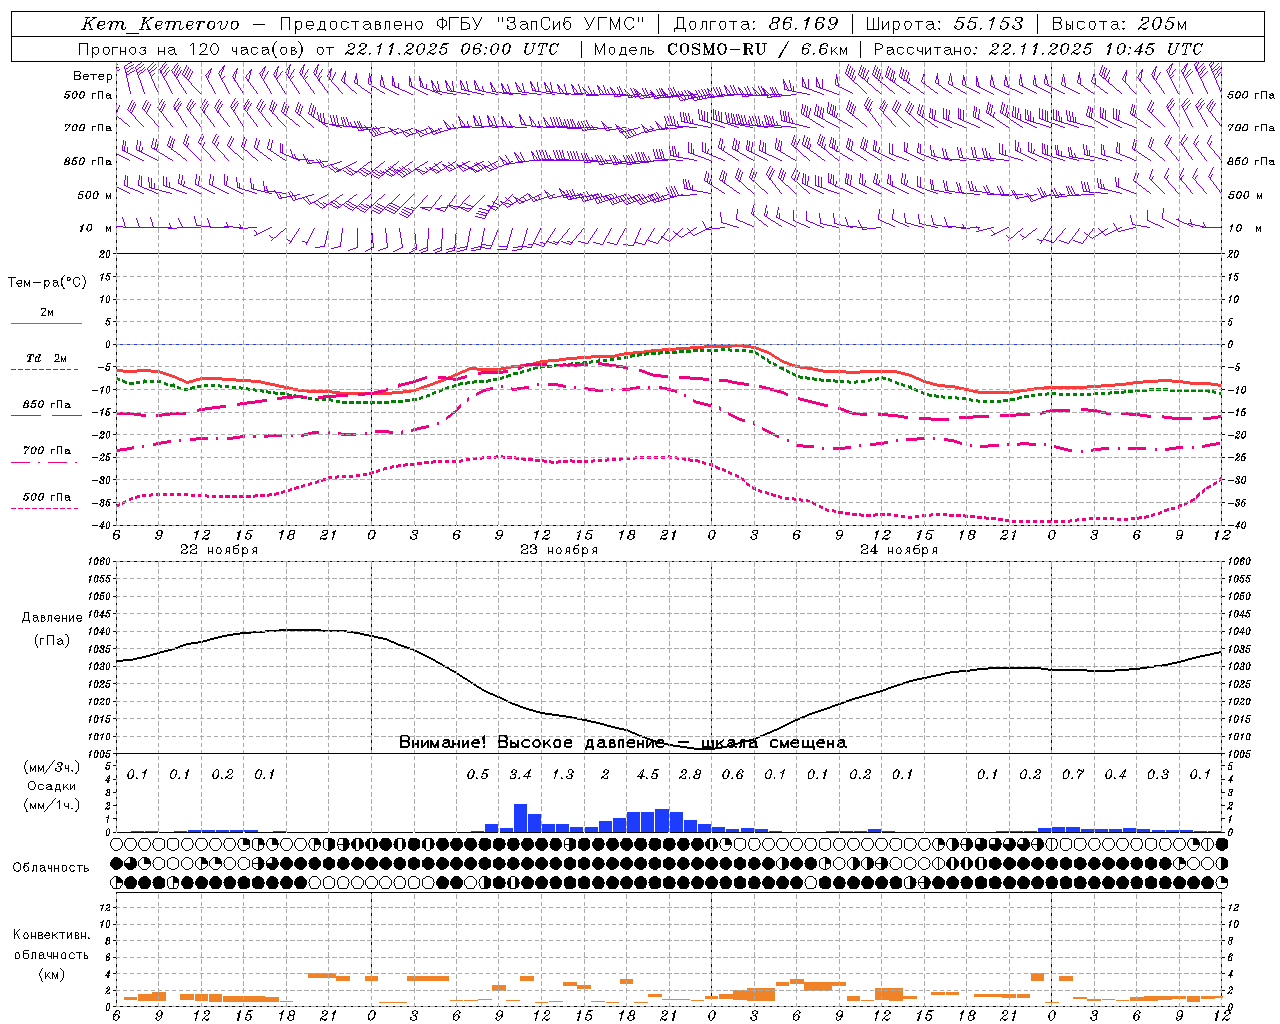This screenshot has width=1280, height=1024.
Task: Click the 3-hour precipitation value "0.4"
Action: [1116, 774]
